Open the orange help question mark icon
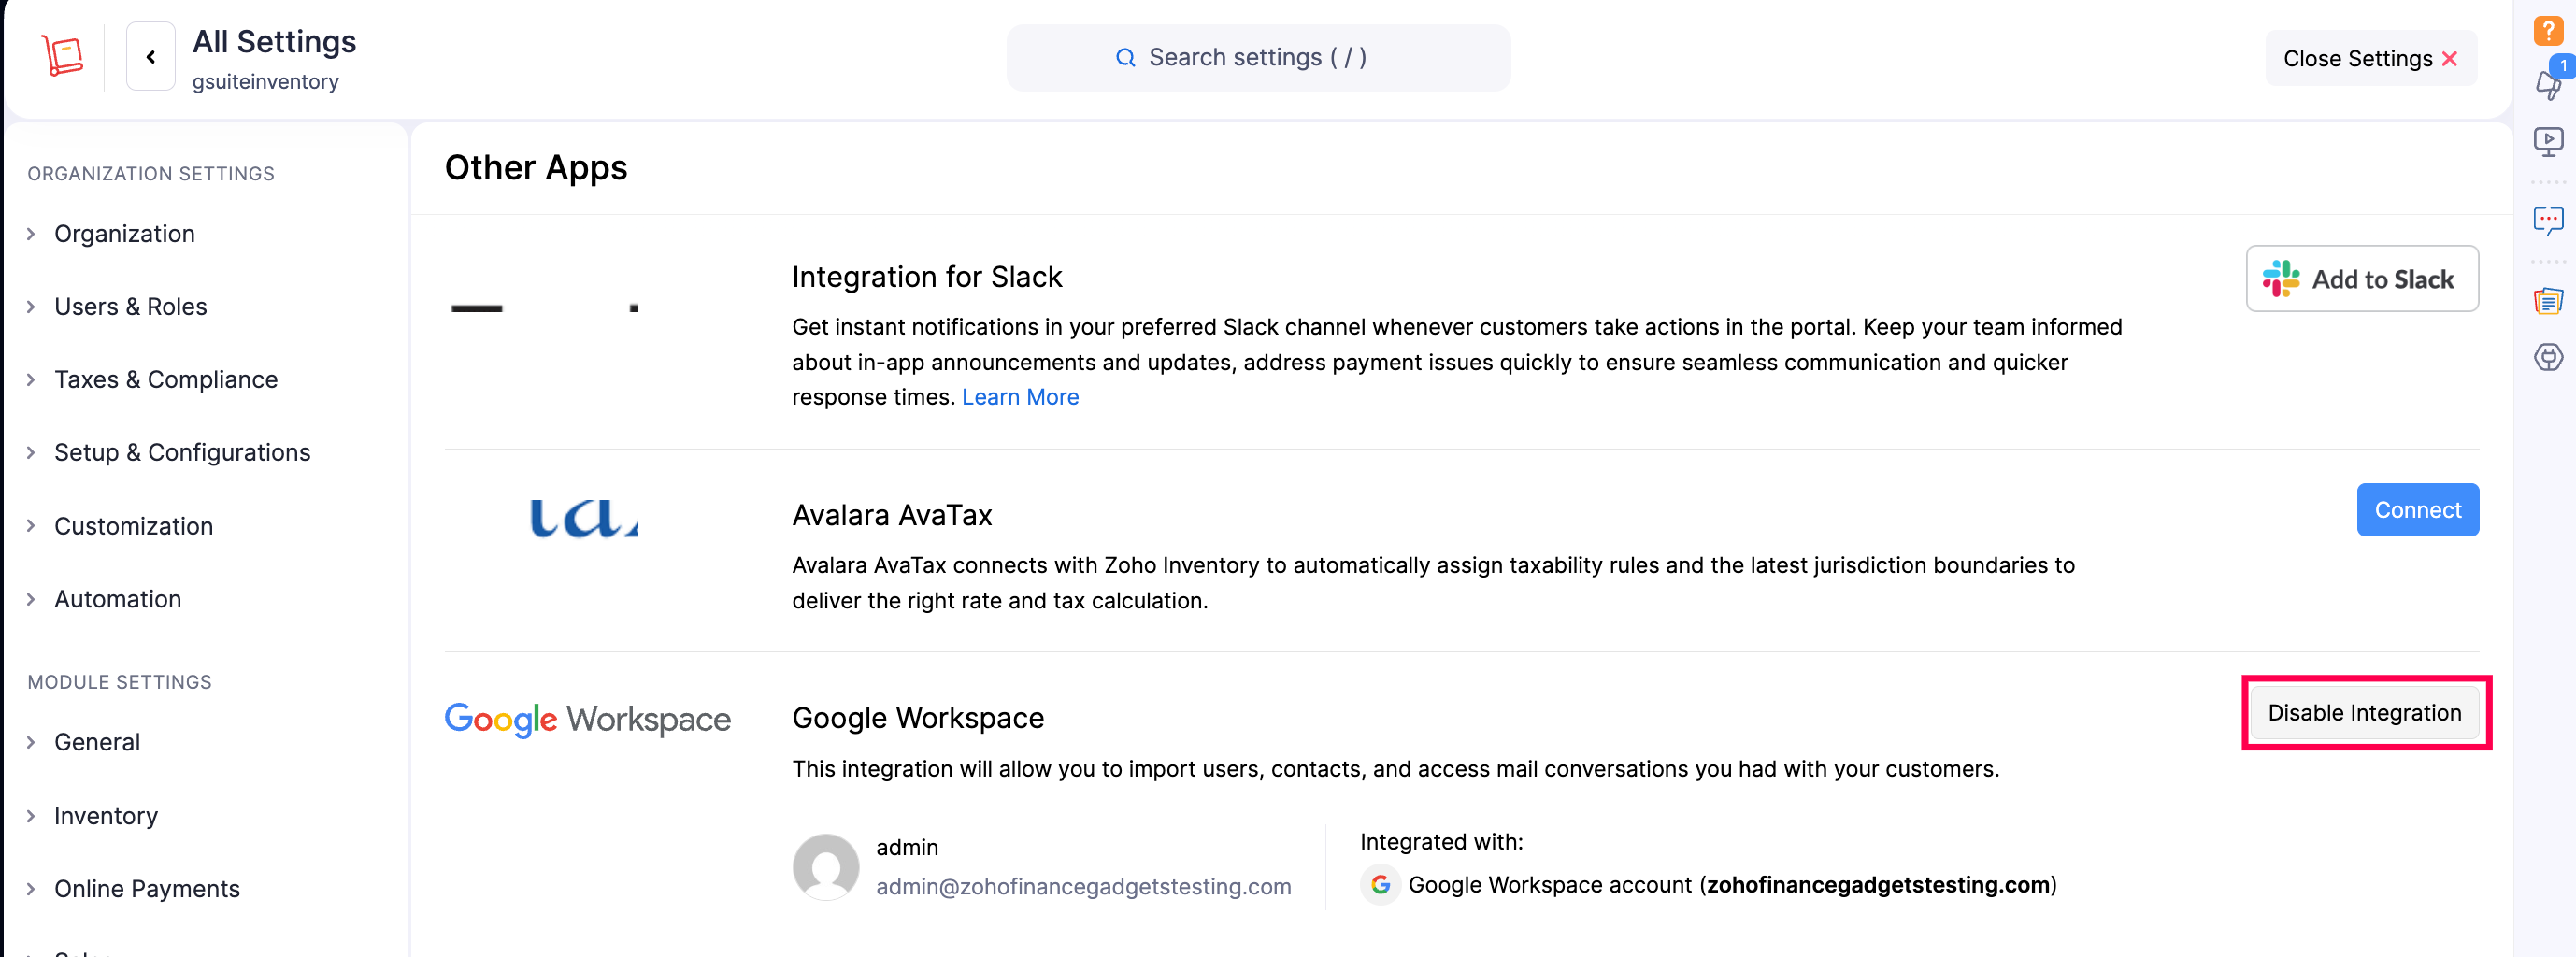The width and height of the screenshot is (2576, 957). coord(2547,30)
